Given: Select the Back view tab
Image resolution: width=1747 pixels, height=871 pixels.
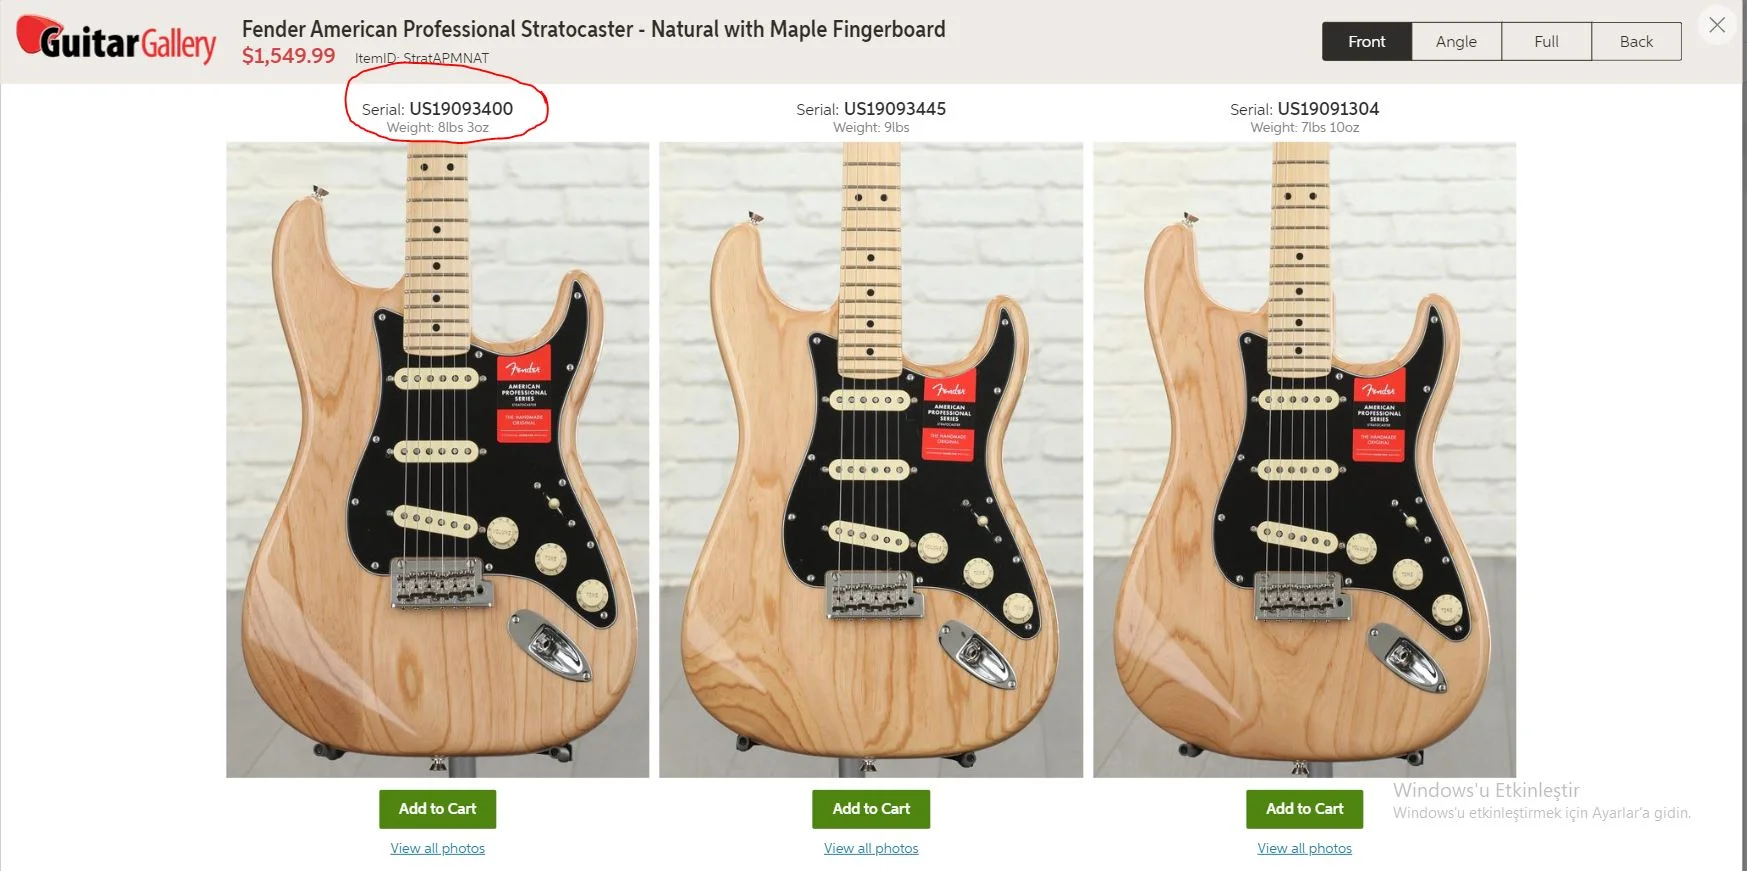Looking at the screenshot, I should coord(1636,41).
